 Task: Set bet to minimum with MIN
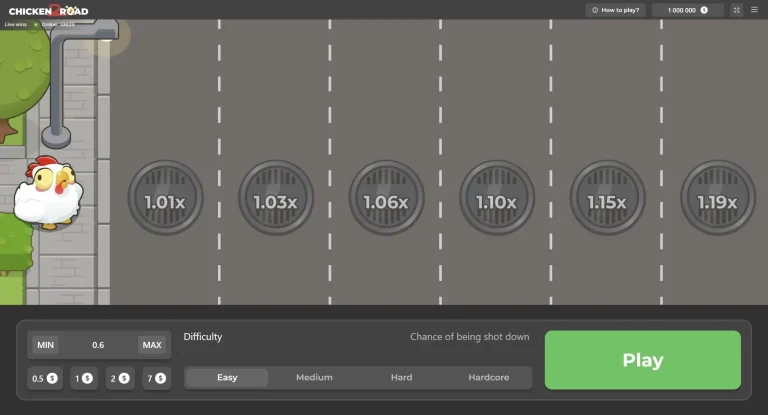coord(45,345)
